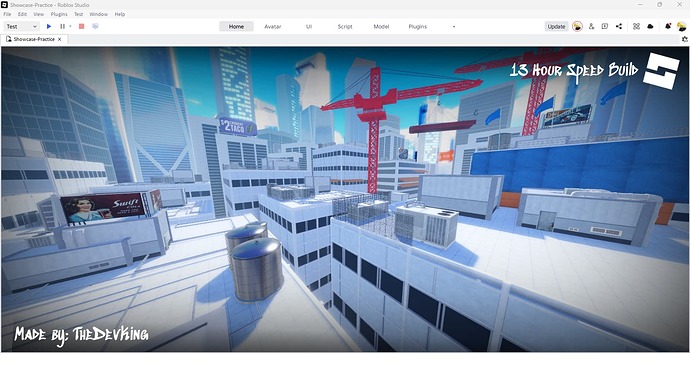This screenshot has height=366, width=690.
Task: Switch to the Avatar ribbon tab
Action: click(273, 26)
